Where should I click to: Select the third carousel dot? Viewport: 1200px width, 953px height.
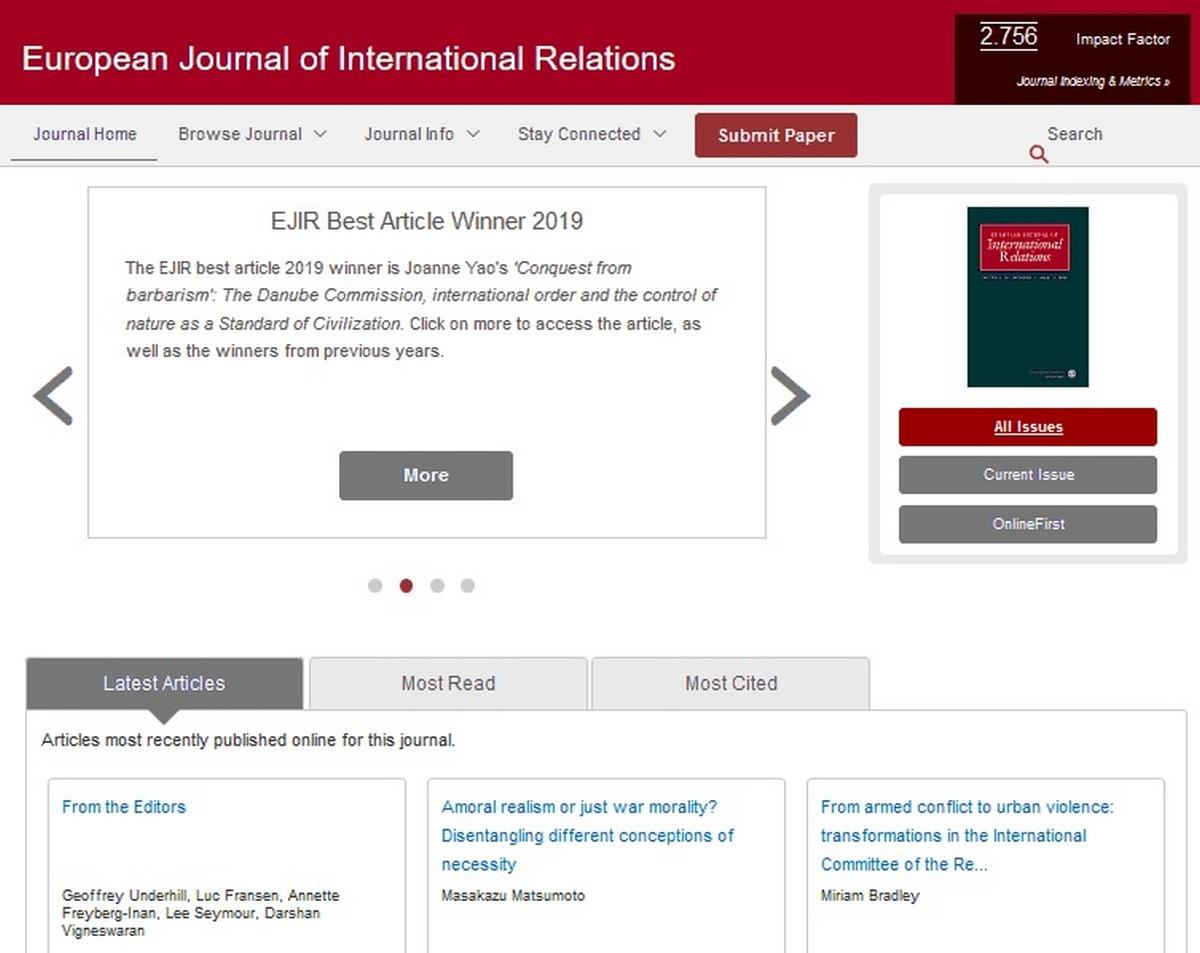pyautogui.click(x=437, y=586)
